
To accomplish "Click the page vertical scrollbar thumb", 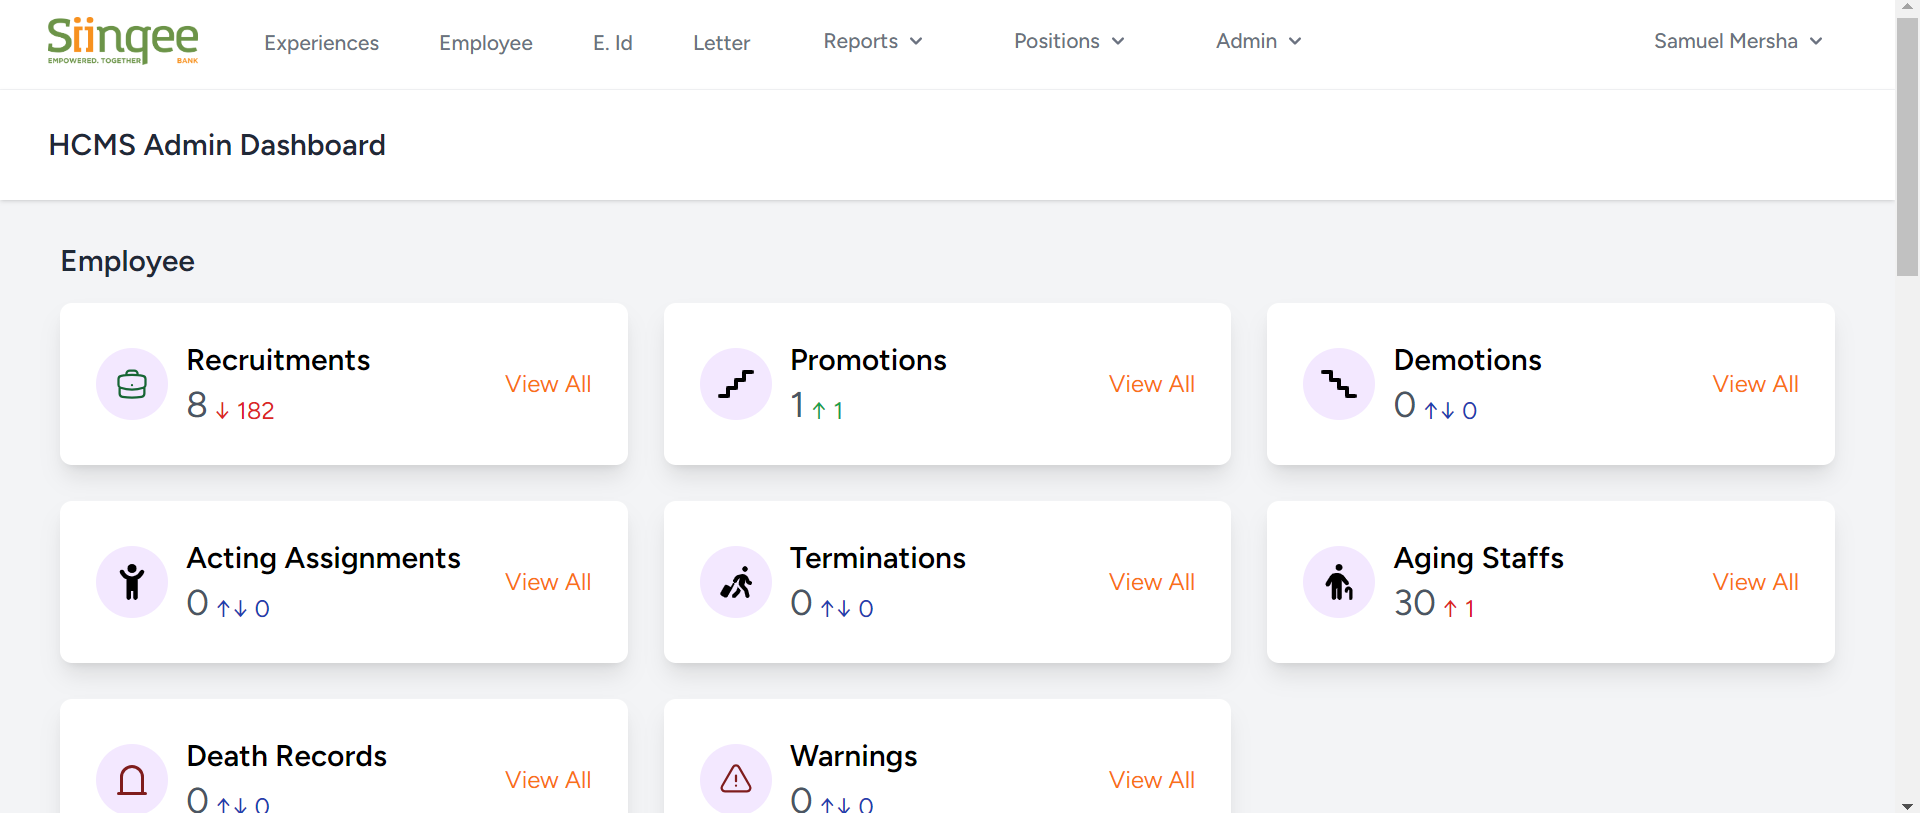I will click(x=1907, y=146).
